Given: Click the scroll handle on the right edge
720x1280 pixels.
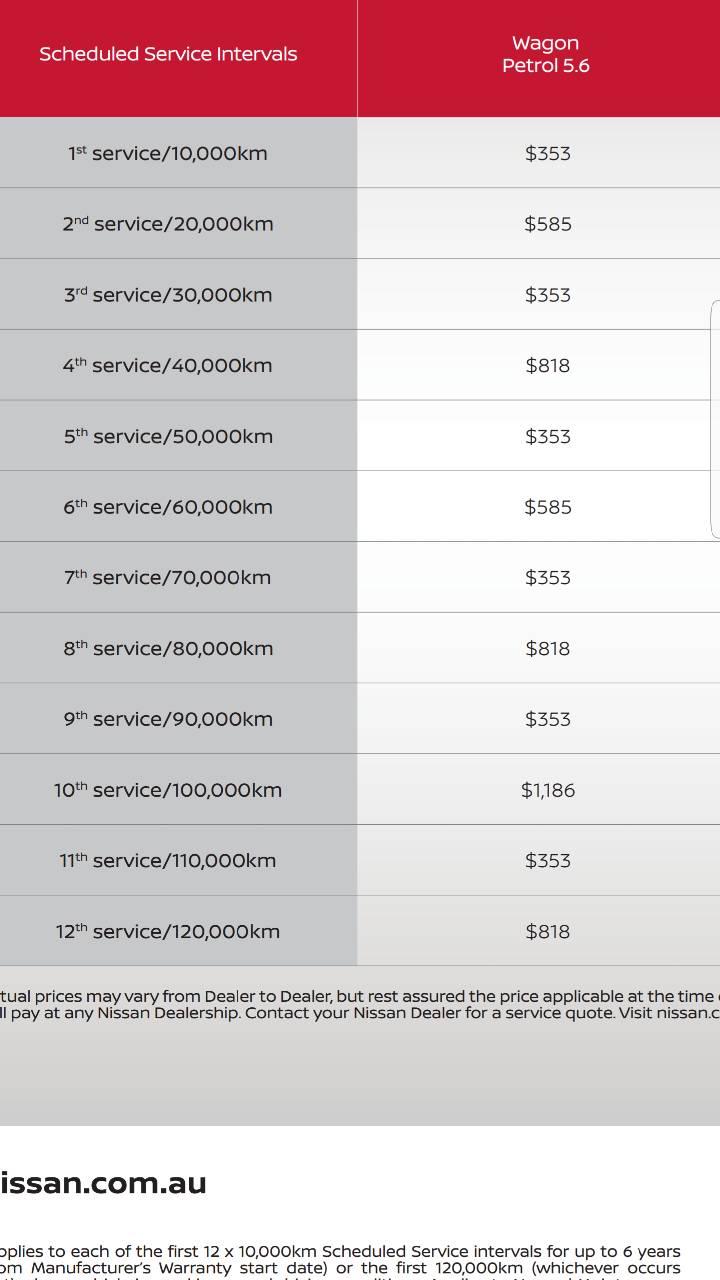Looking at the screenshot, I should click(x=715, y=420).
